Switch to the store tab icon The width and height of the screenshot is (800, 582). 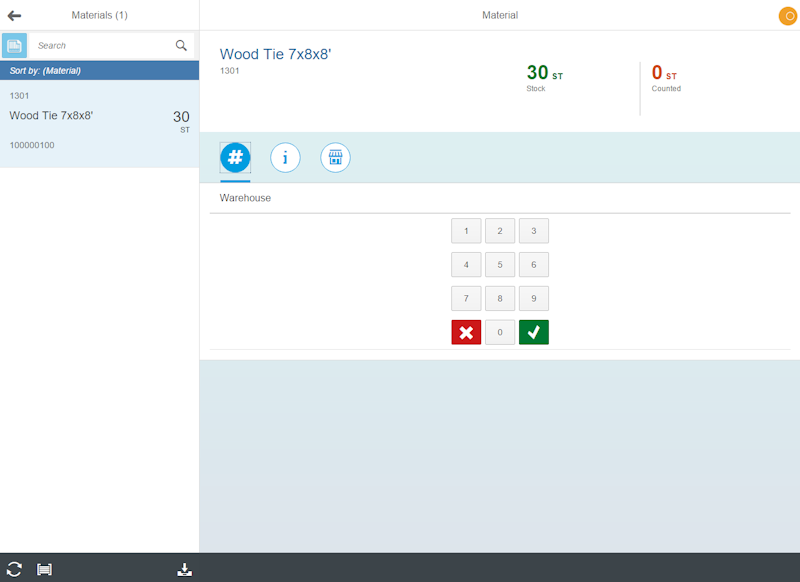tap(335, 157)
